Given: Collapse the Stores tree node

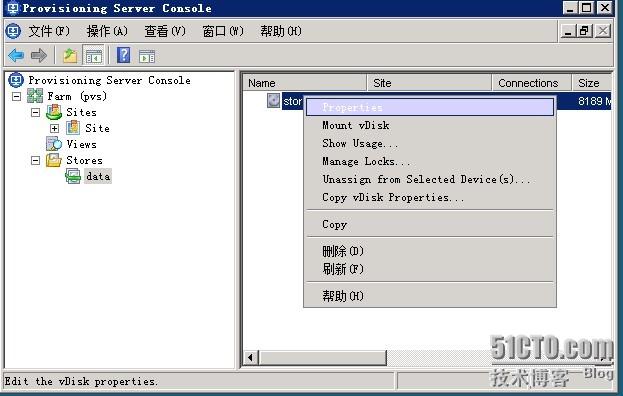Looking at the screenshot, I should pos(35,160).
